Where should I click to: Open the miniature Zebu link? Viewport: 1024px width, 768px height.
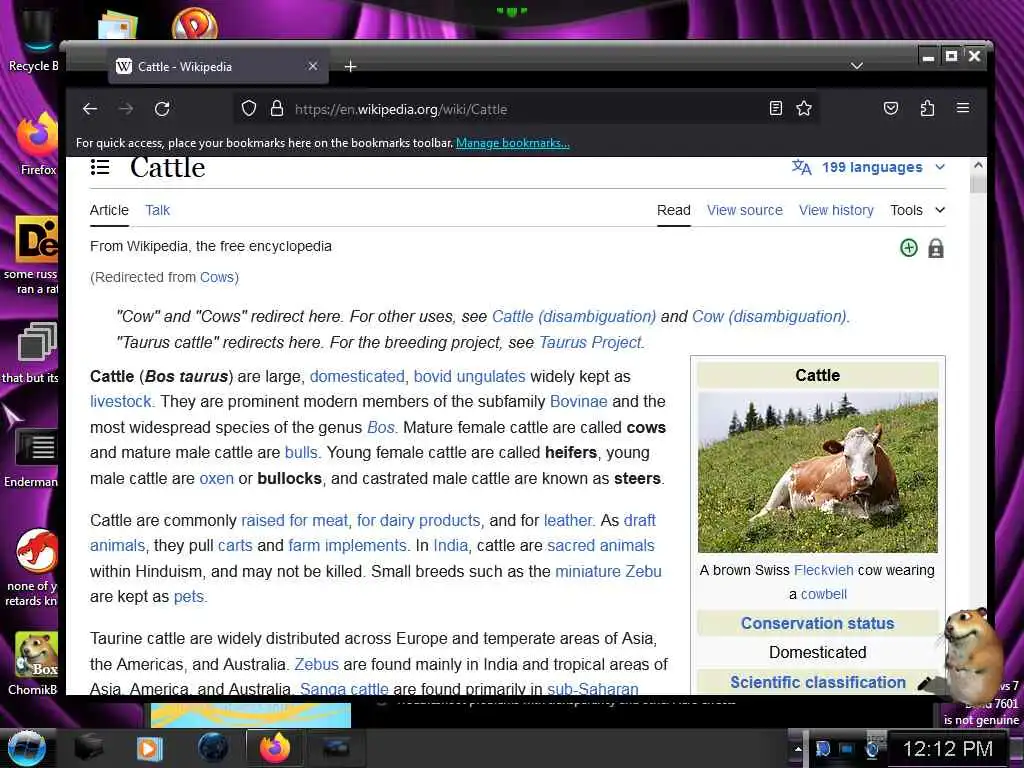[x=608, y=571]
